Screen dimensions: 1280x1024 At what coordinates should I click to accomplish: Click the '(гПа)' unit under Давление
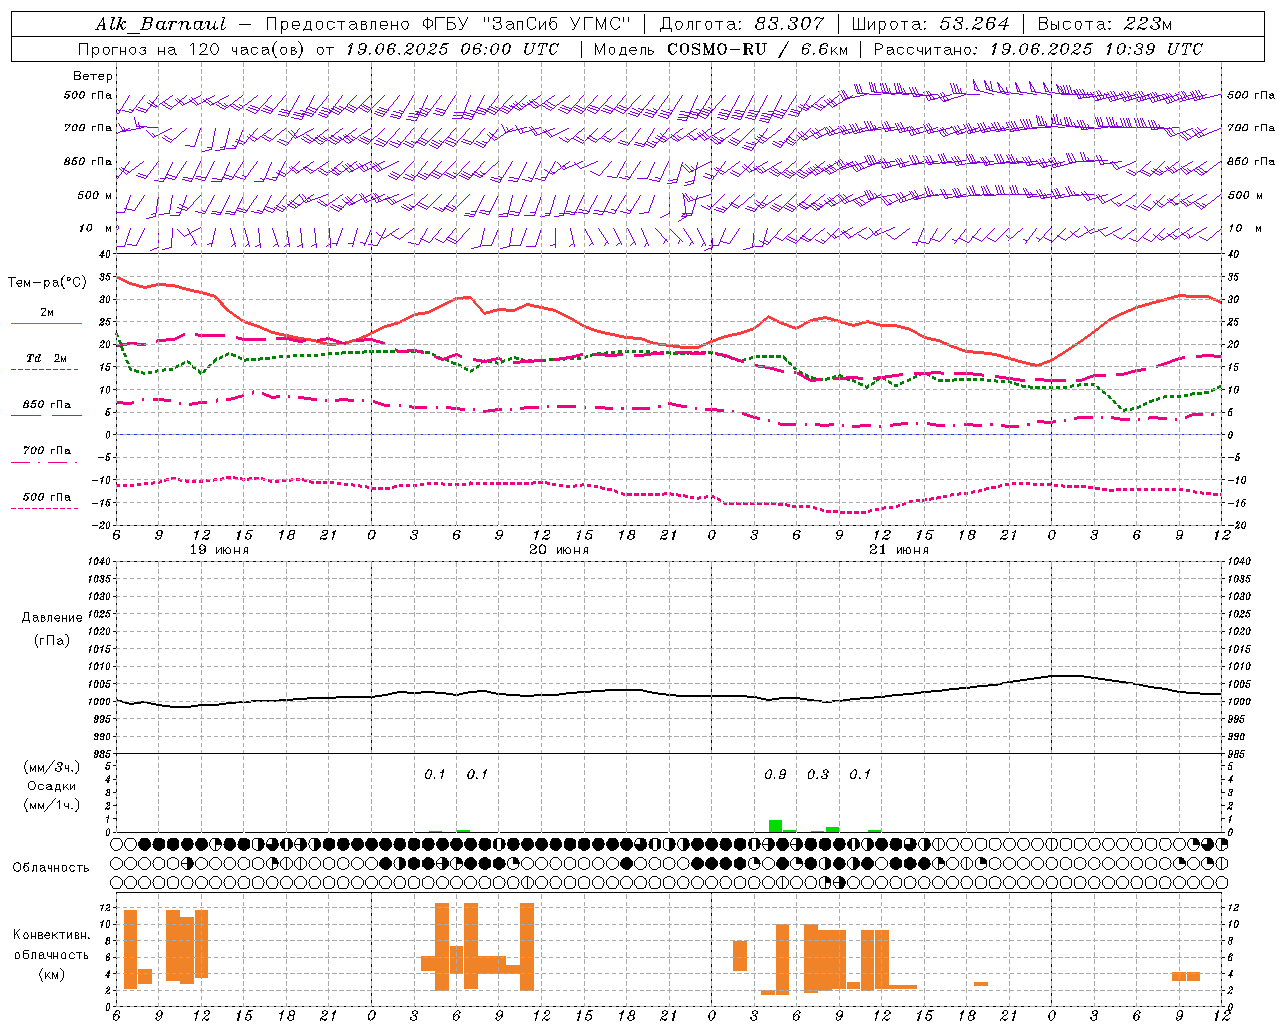click(52, 641)
